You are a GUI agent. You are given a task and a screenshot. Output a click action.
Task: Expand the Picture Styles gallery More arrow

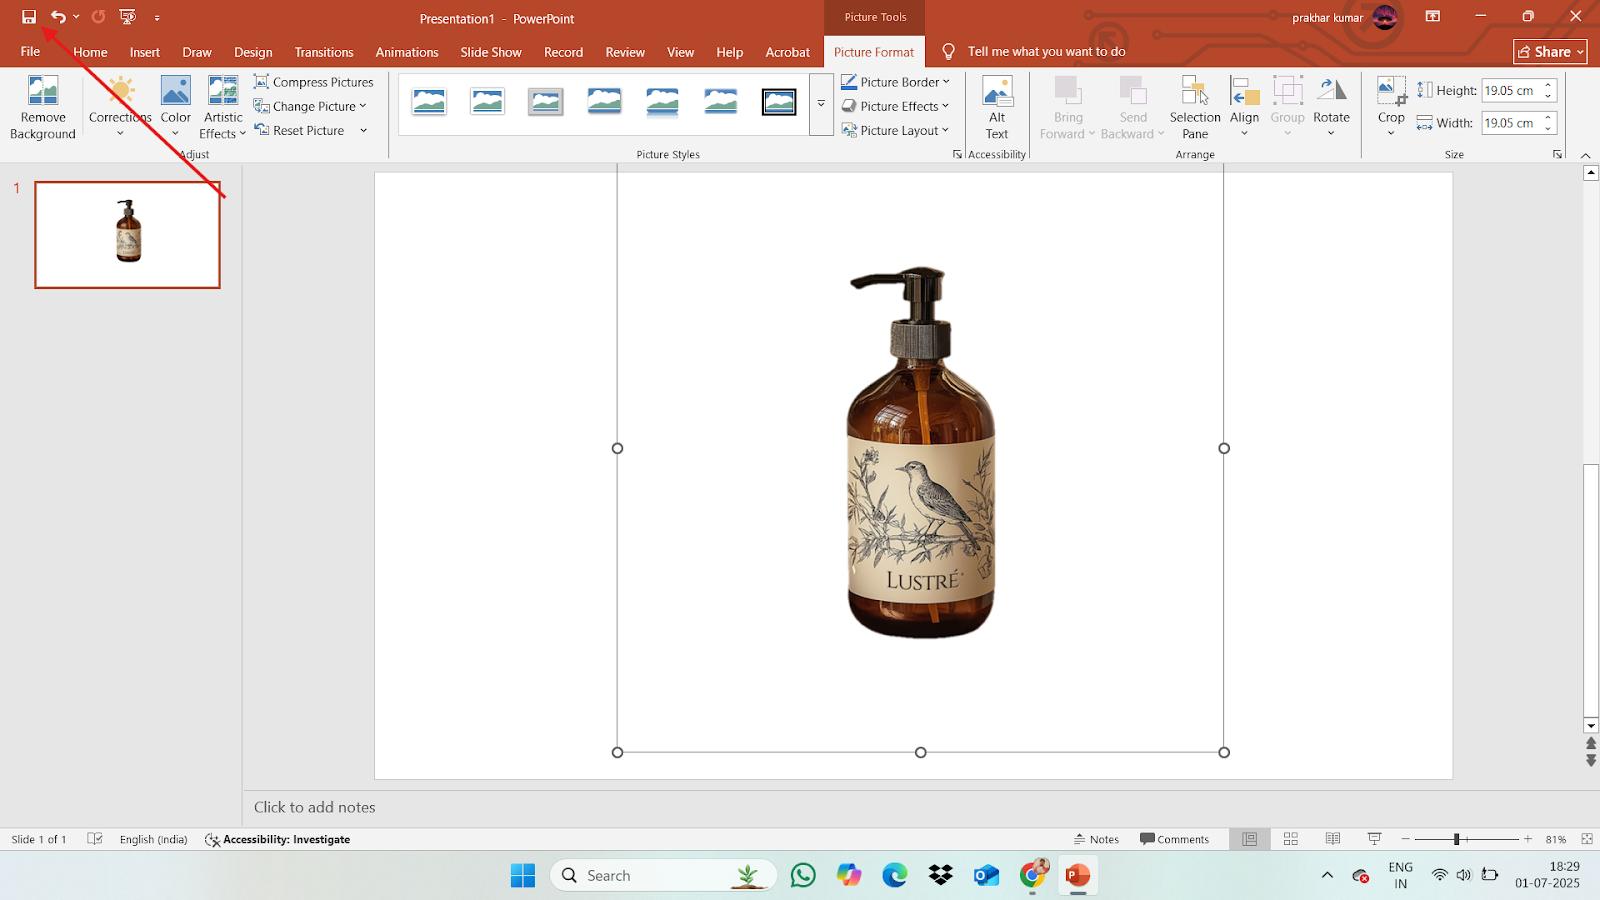tap(821, 104)
